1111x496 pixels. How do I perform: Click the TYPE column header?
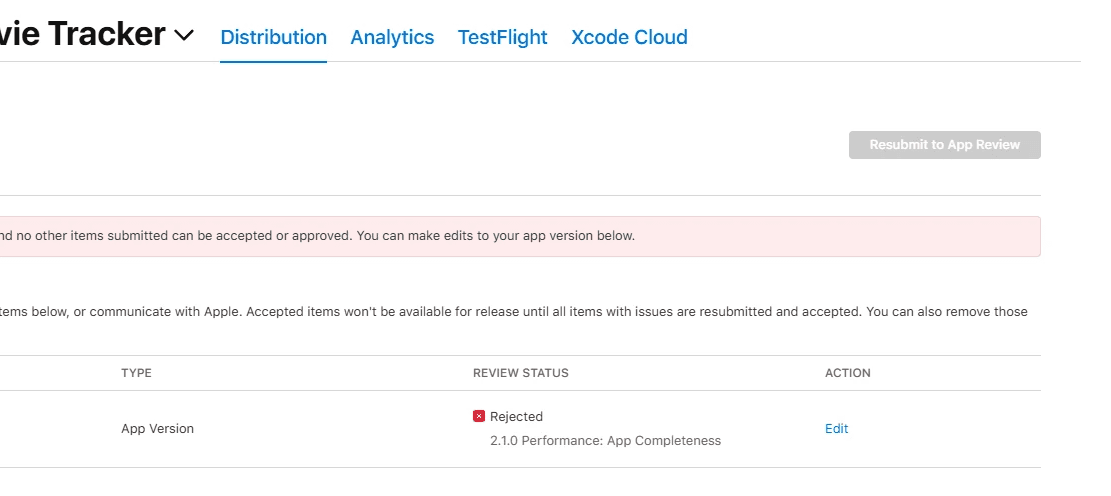[136, 373]
